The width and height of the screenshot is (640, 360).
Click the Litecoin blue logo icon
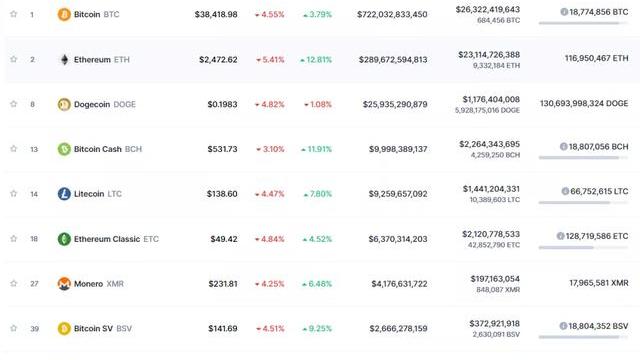pos(64,194)
